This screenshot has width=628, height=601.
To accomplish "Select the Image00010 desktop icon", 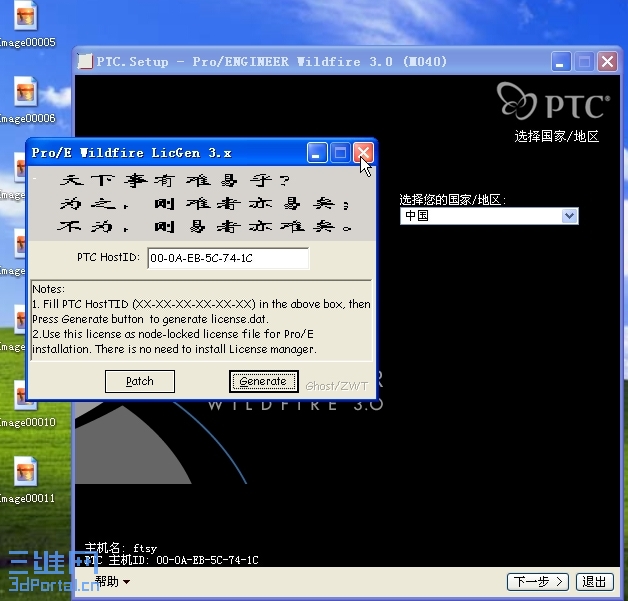I will 26,404.
